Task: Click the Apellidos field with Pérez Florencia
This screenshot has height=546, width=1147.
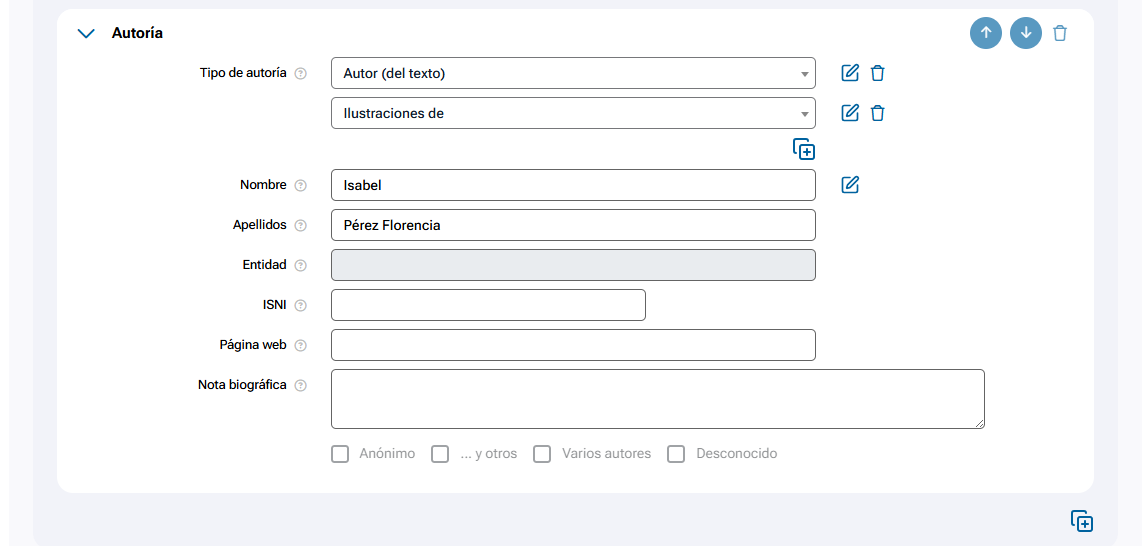Action: pos(573,225)
